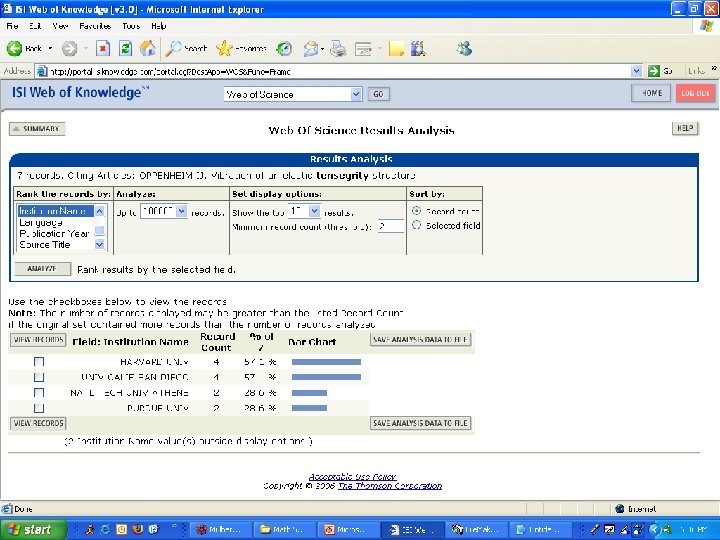The image size is (720, 540).
Task: Click the first system tray icon
Action: [595, 529]
